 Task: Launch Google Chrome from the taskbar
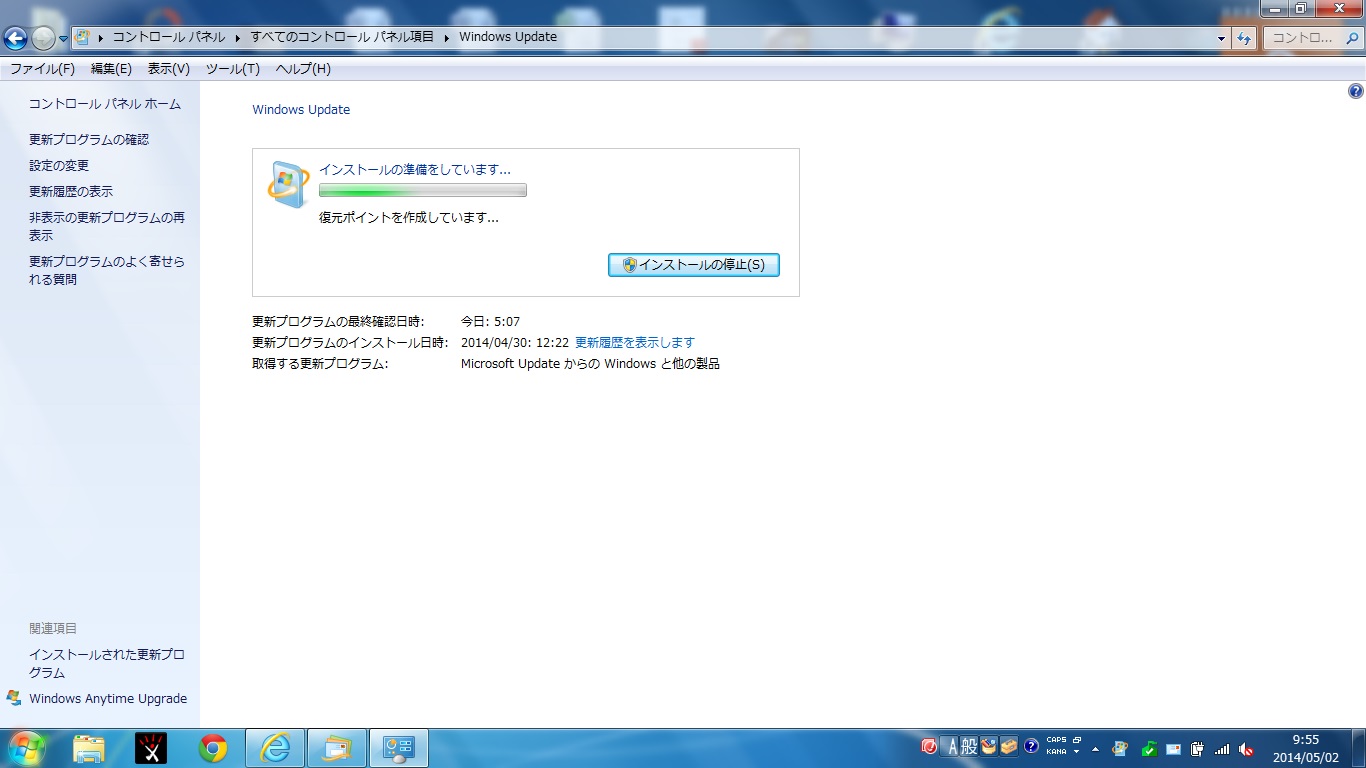[x=213, y=748]
